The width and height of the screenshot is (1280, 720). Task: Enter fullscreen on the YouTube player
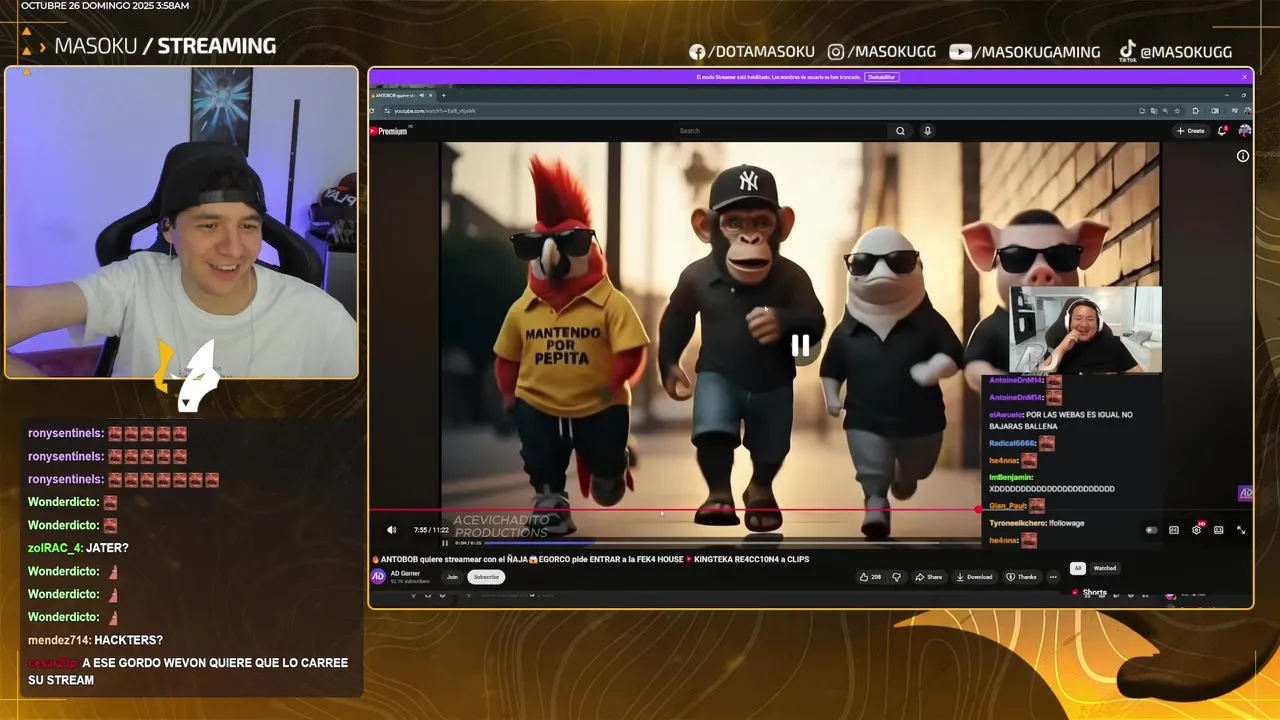[1241, 530]
